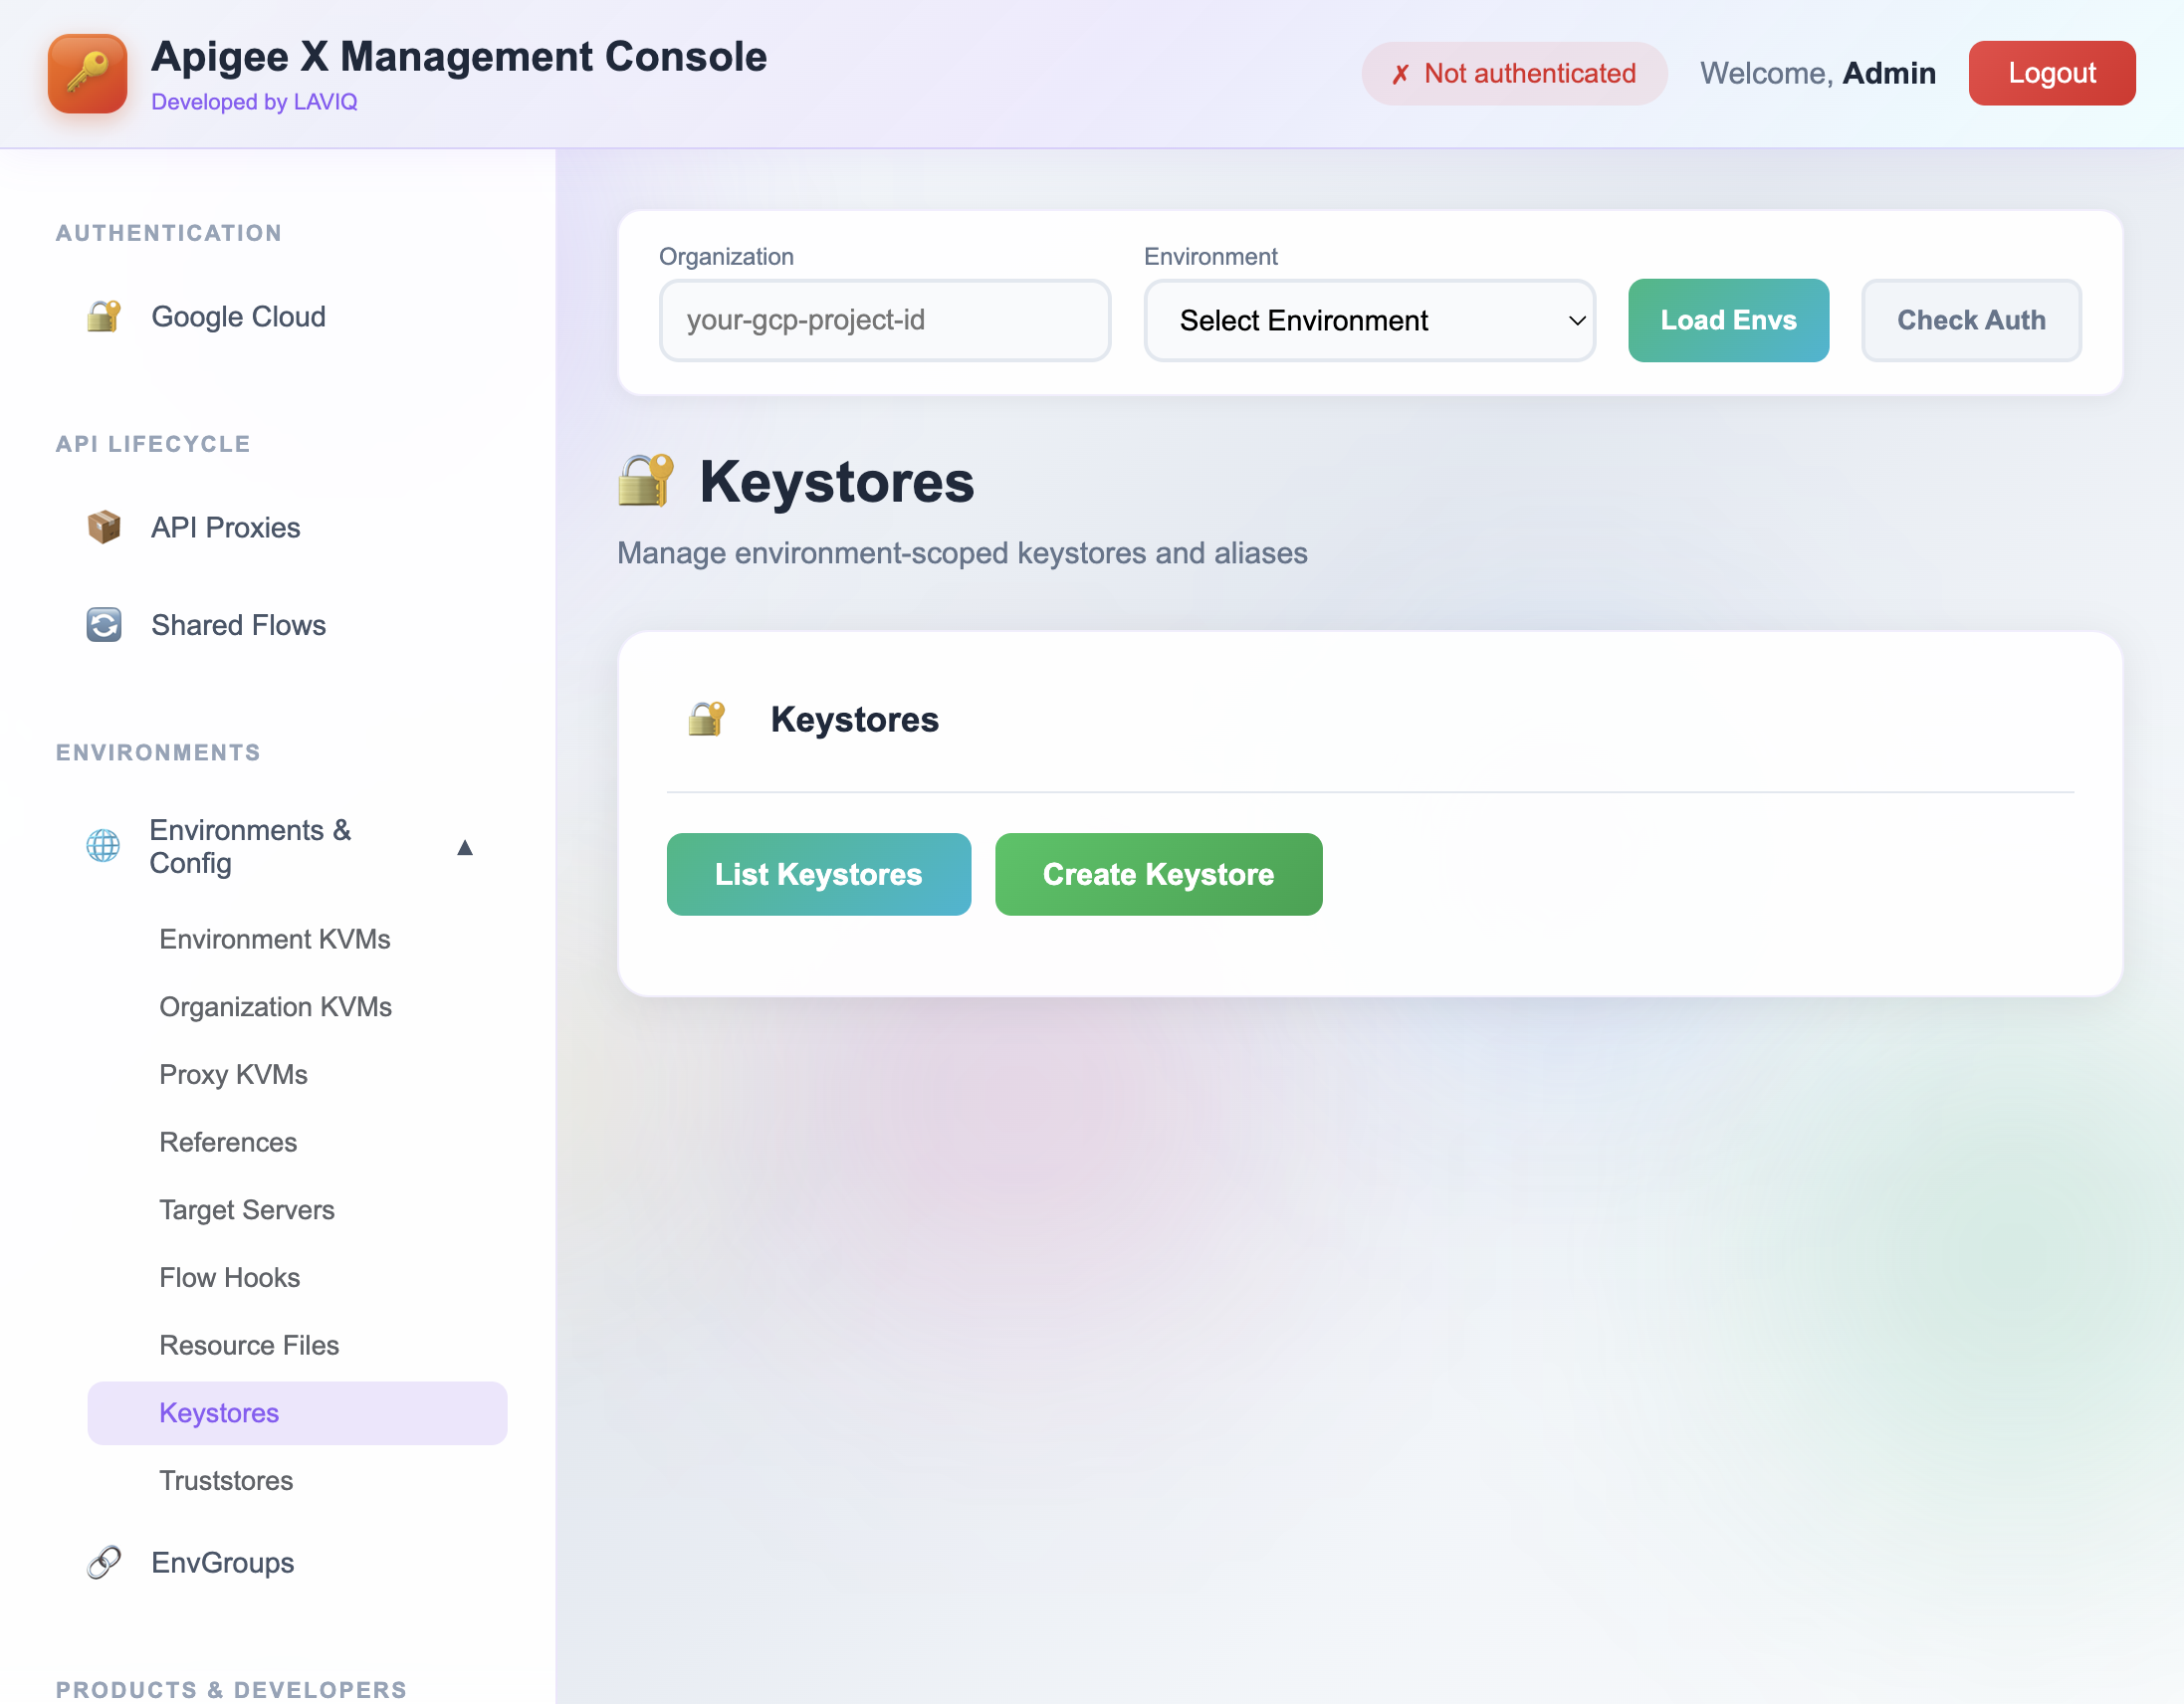Image resolution: width=2184 pixels, height=1704 pixels.
Task: Click the API Proxies package icon
Action: pyautogui.click(x=104, y=527)
